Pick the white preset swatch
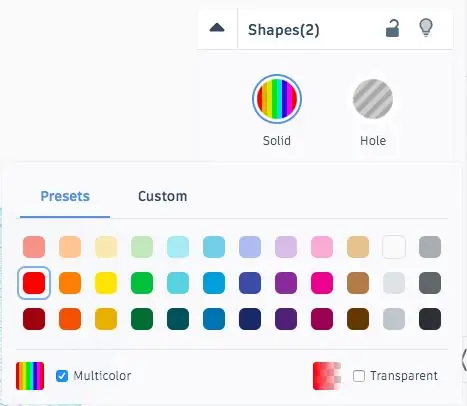 [394, 247]
